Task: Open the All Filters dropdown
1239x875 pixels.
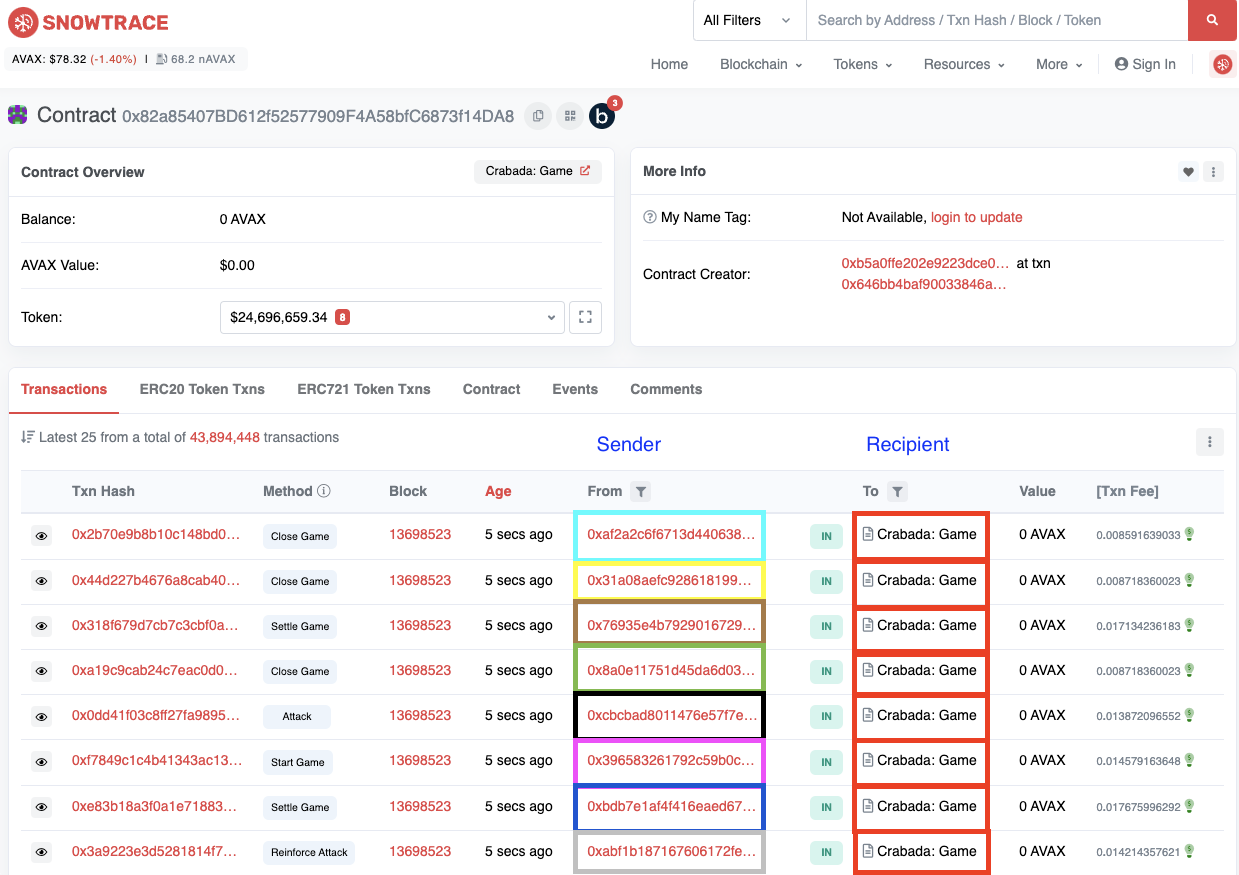Action: click(x=747, y=20)
